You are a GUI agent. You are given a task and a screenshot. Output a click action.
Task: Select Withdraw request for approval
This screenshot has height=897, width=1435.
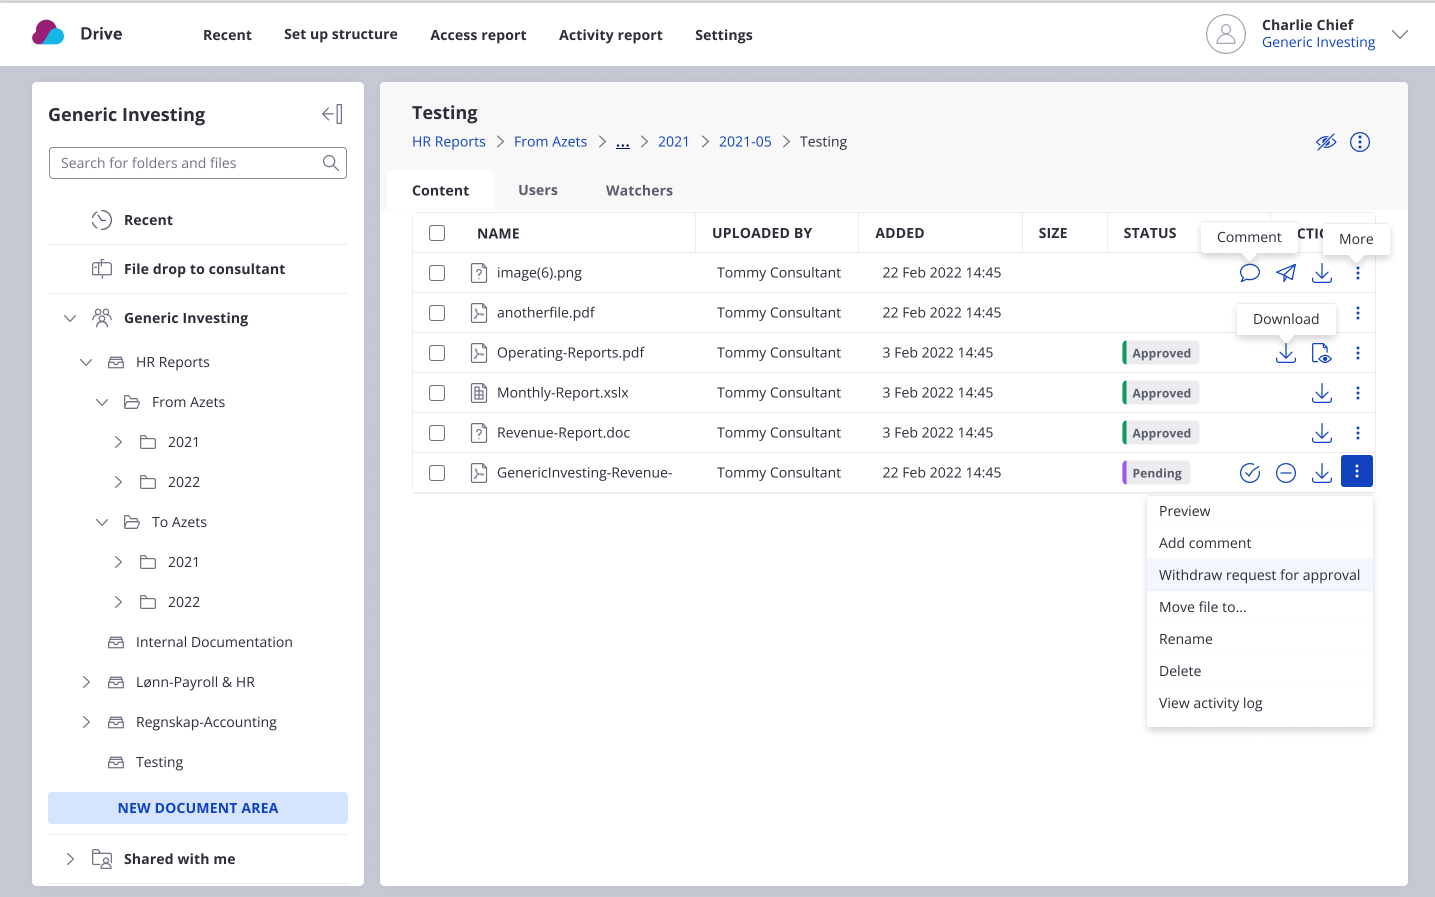[1260, 575]
